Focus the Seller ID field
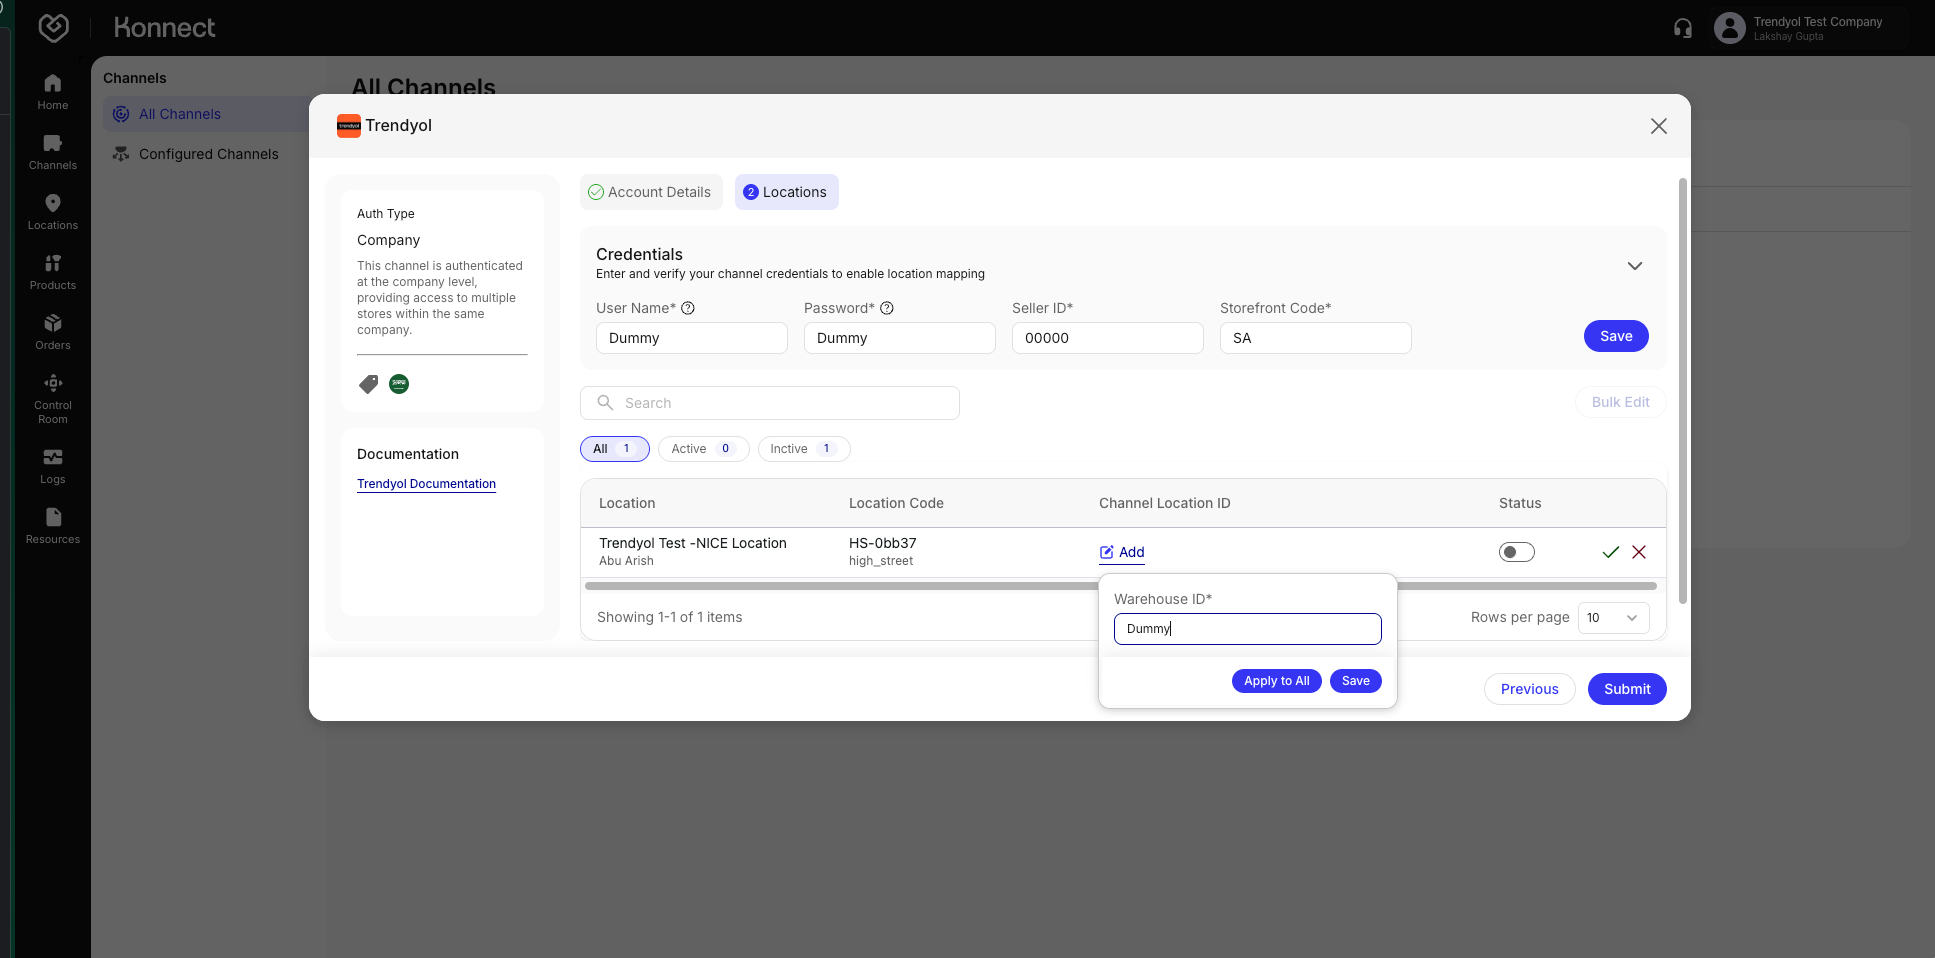This screenshot has height=958, width=1935. [x=1108, y=338]
